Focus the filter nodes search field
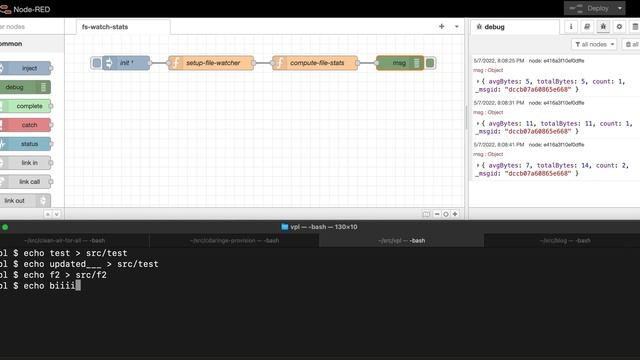Screen dimensions: 640x360 coord(31,27)
